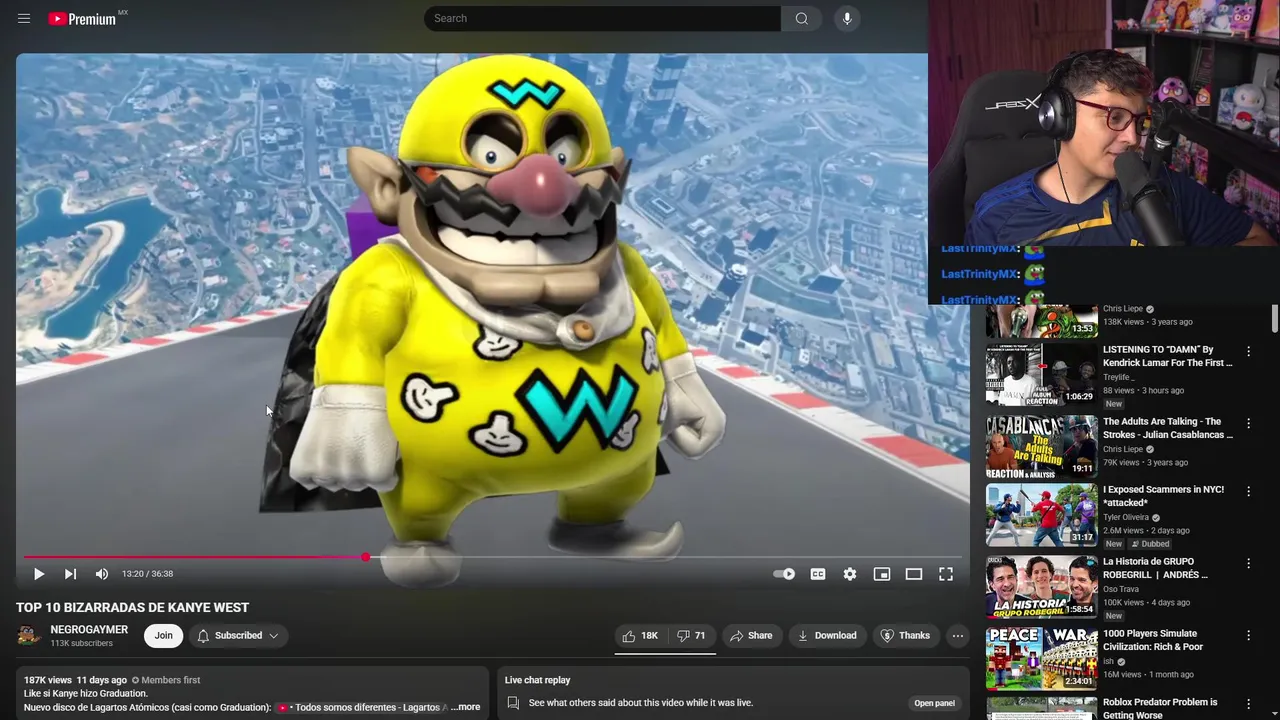Open Roblox Predator Problem video title
Image resolution: width=1280 pixels, height=720 pixels.
(1160, 709)
